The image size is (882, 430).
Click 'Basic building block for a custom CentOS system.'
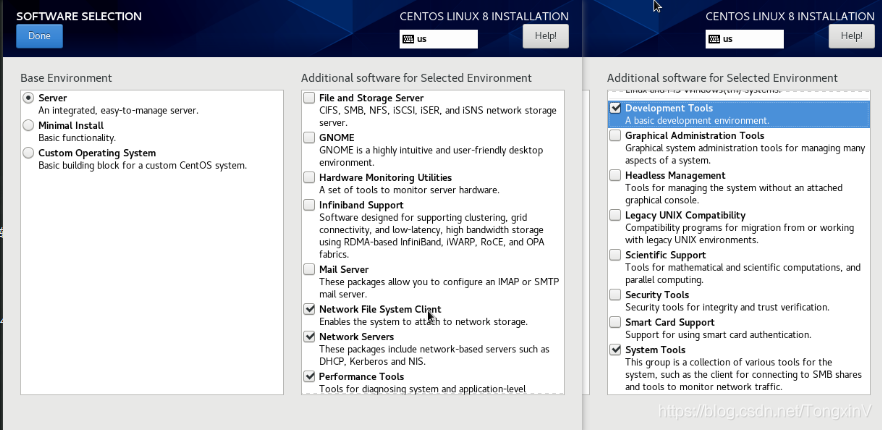click(x=142, y=166)
